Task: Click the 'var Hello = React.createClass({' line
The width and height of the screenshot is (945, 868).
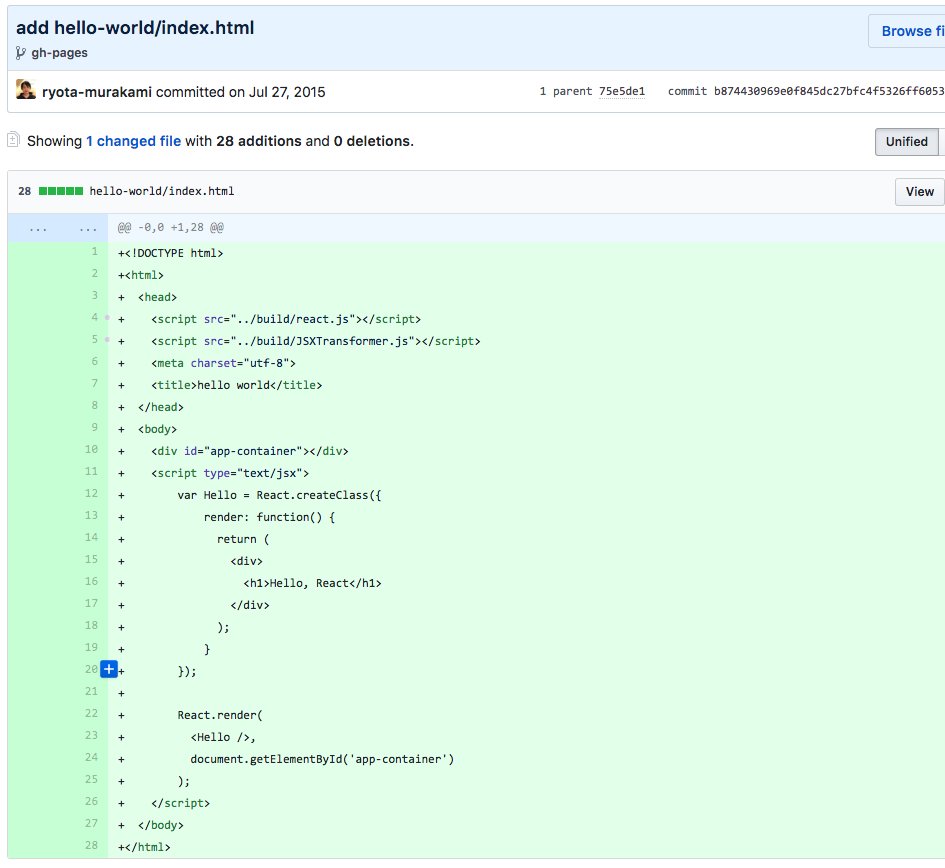Action: (279, 495)
